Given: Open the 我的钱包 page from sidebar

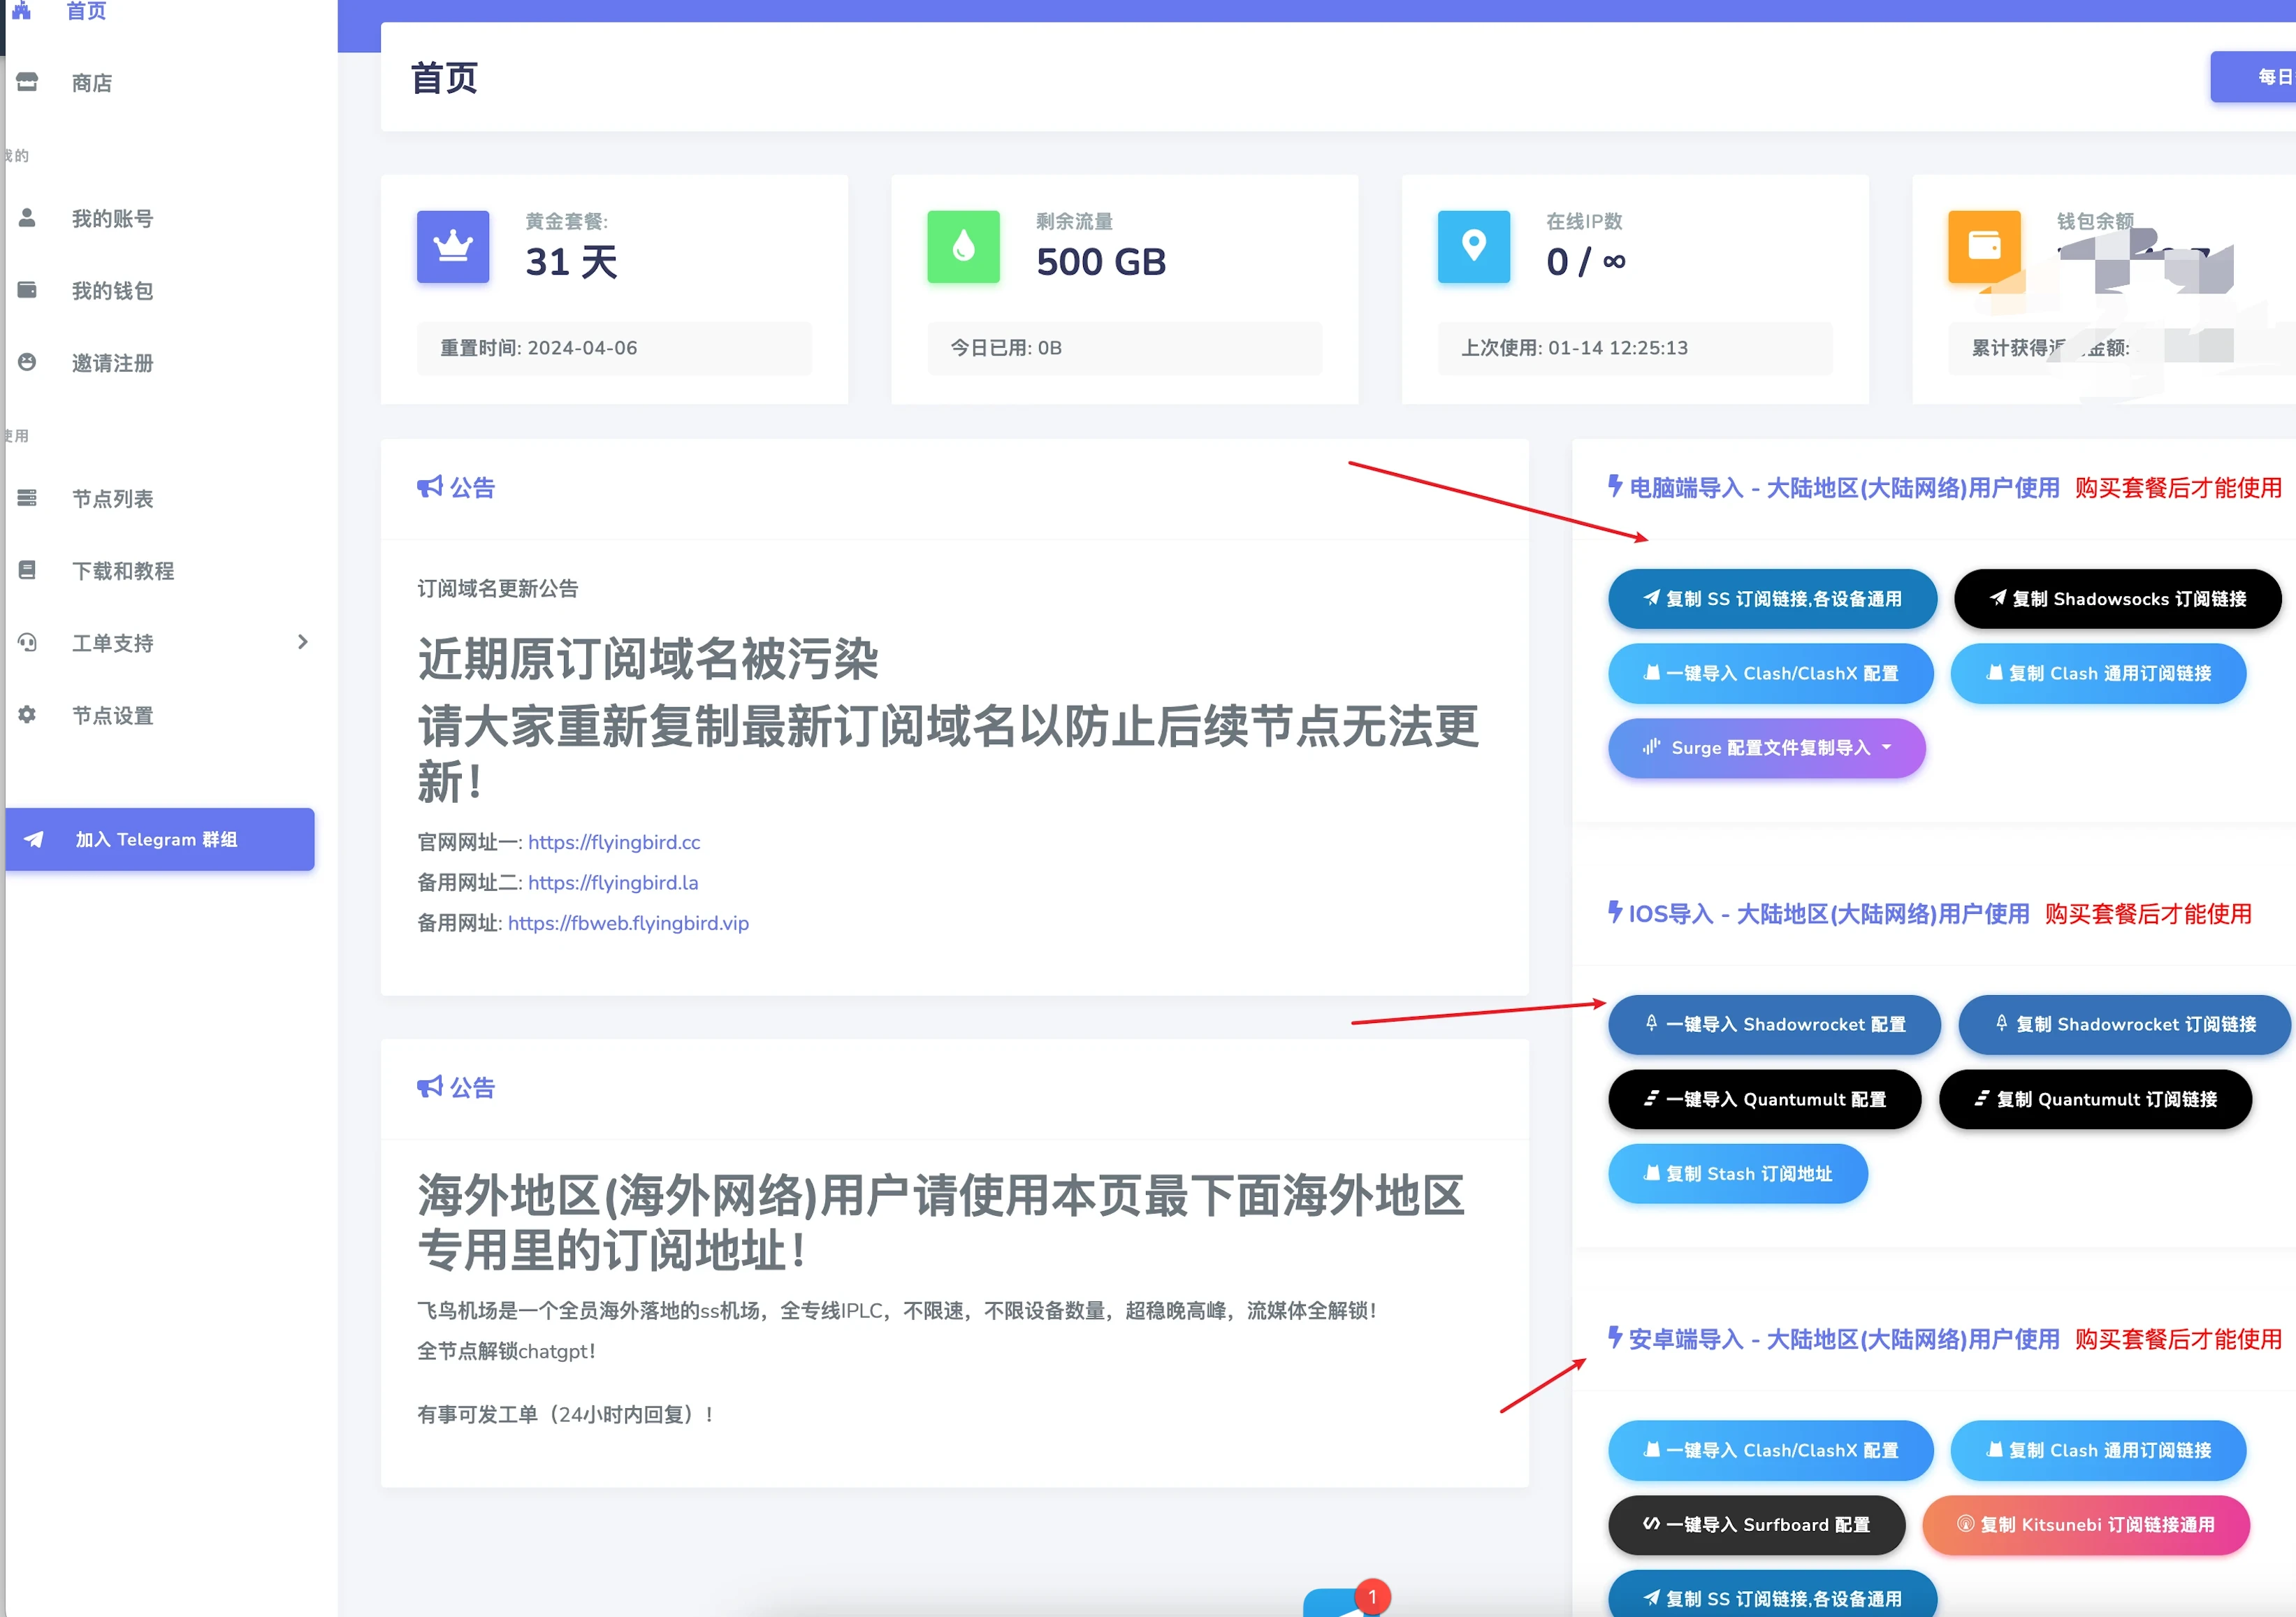Looking at the screenshot, I should pos(111,290).
